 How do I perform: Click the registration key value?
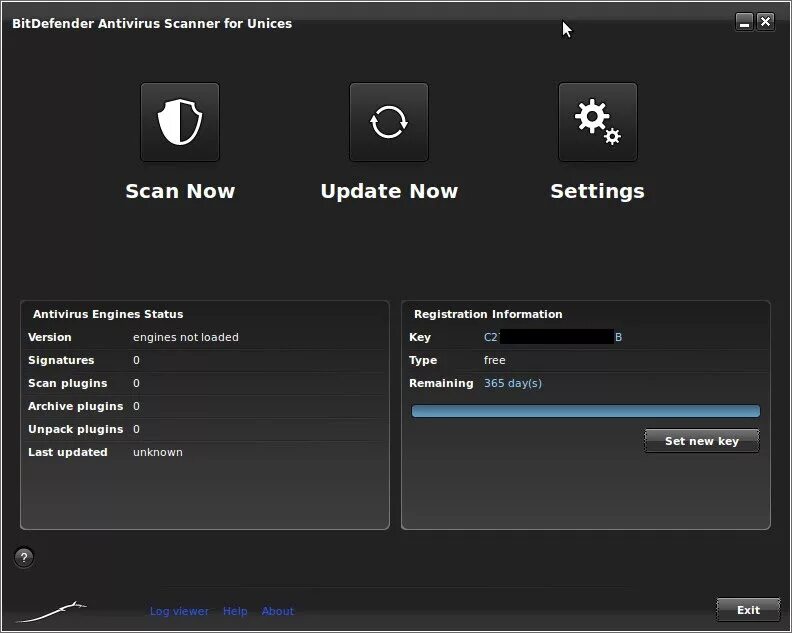553,337
